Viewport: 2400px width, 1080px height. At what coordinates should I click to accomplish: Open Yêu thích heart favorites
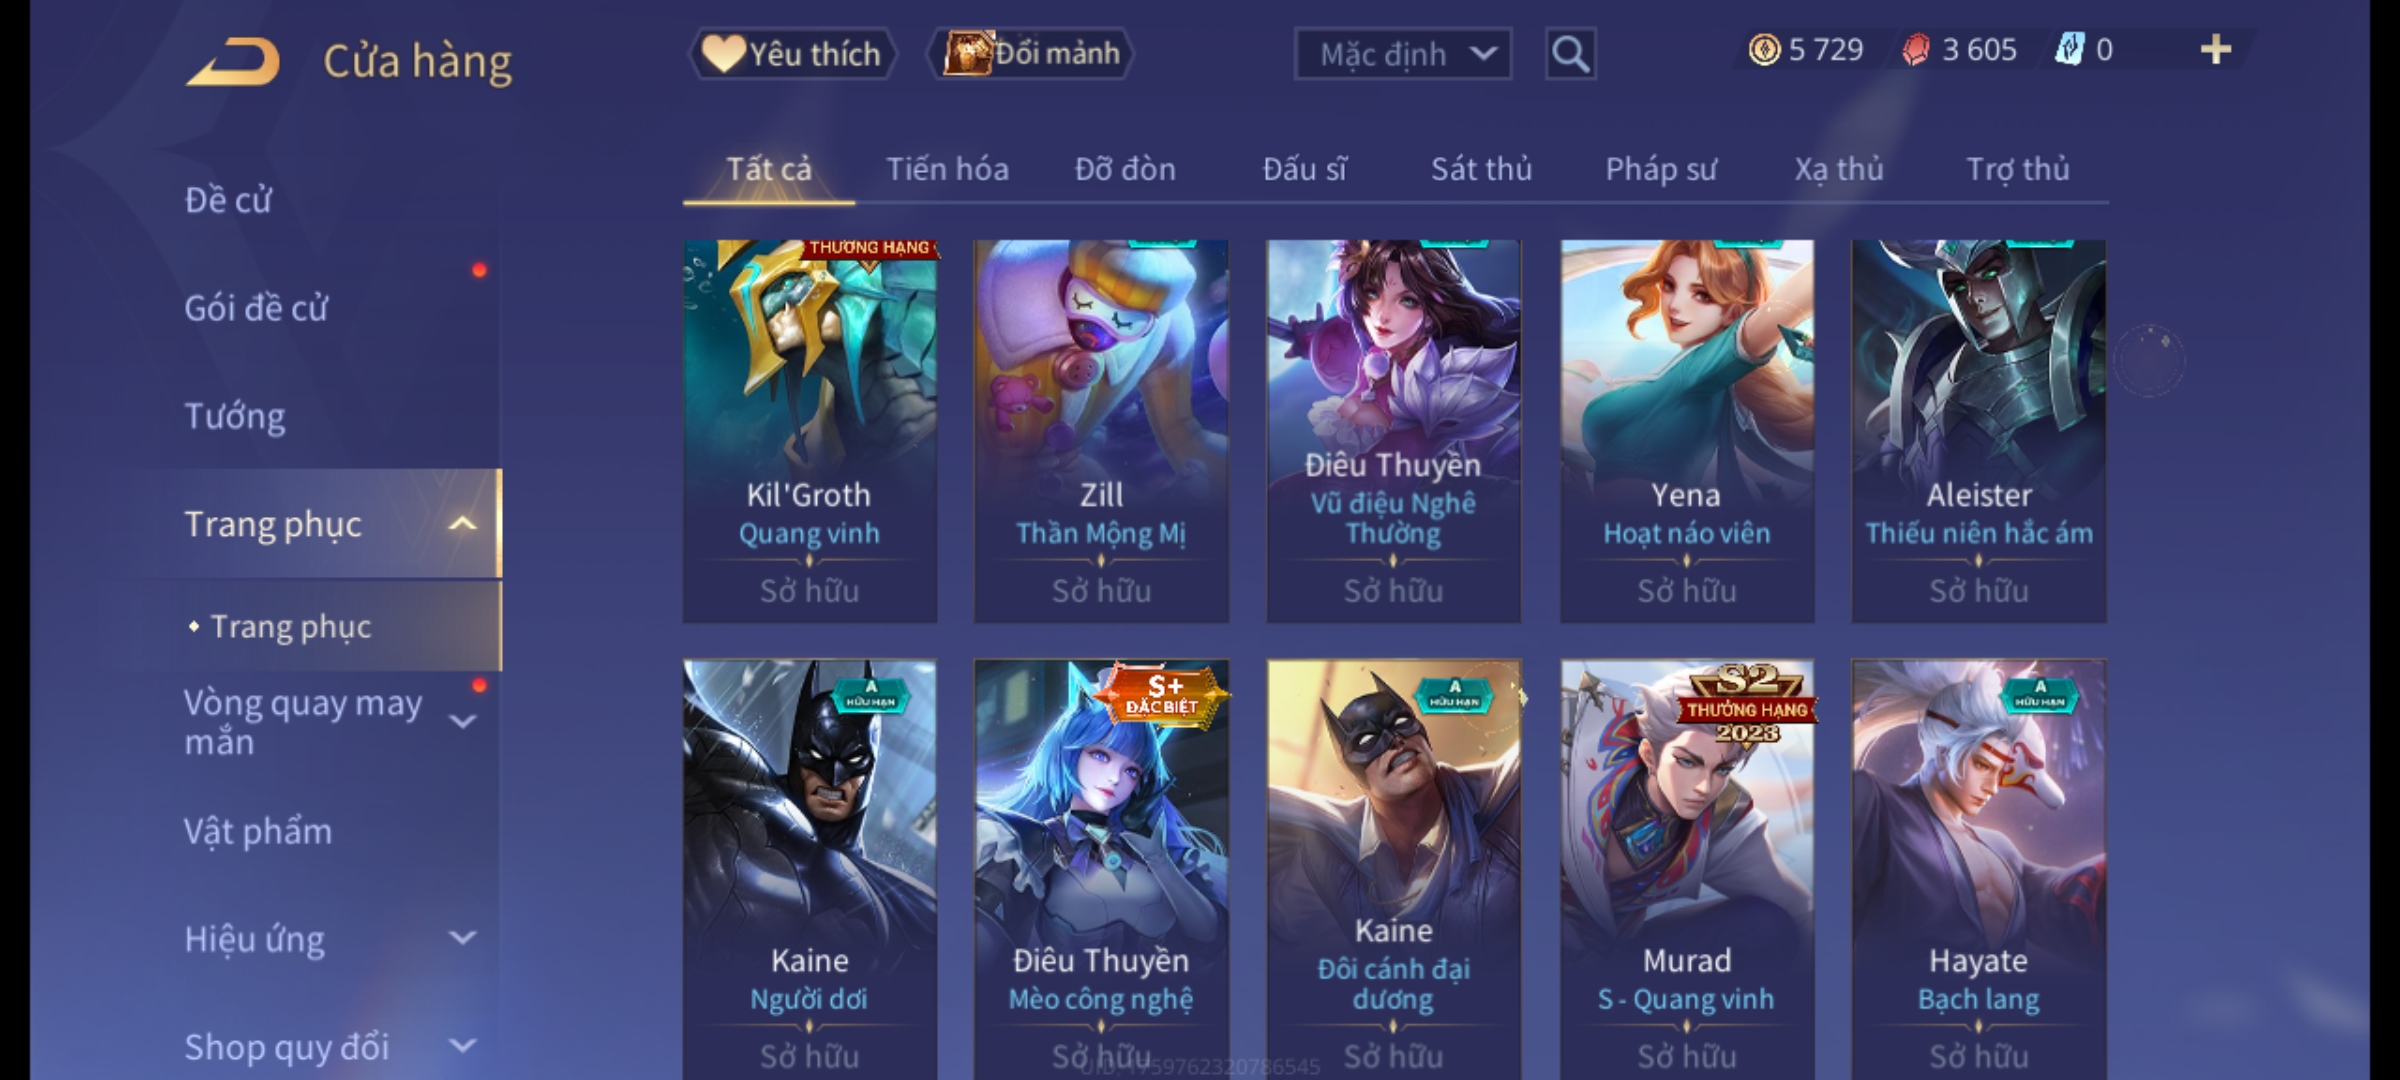pyautogui.click(x=792, y=54)
